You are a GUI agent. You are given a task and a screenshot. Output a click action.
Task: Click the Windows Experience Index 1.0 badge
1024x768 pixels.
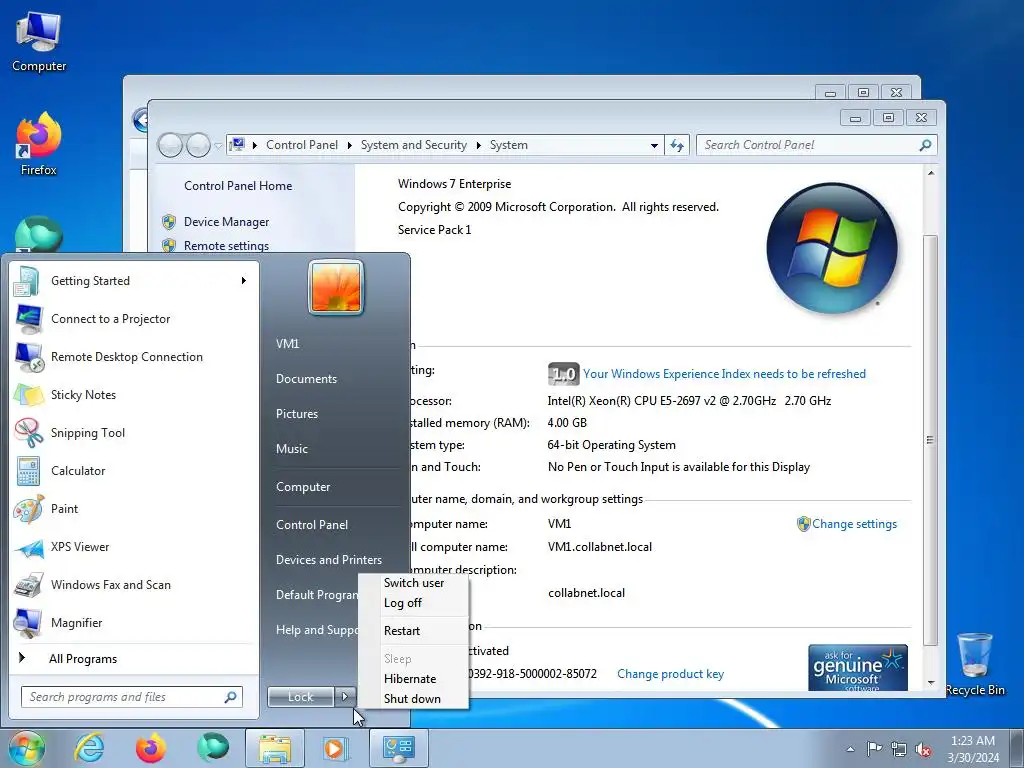(x=563, y=374)
